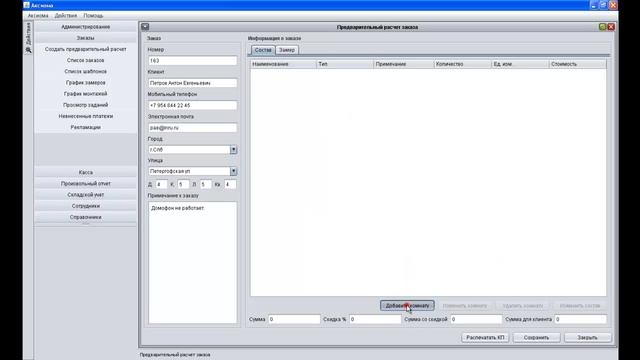Click the search magnifier icon in the left strip
Image resolution: width=640 pixels, height=360 pixels.
(28, 50)
